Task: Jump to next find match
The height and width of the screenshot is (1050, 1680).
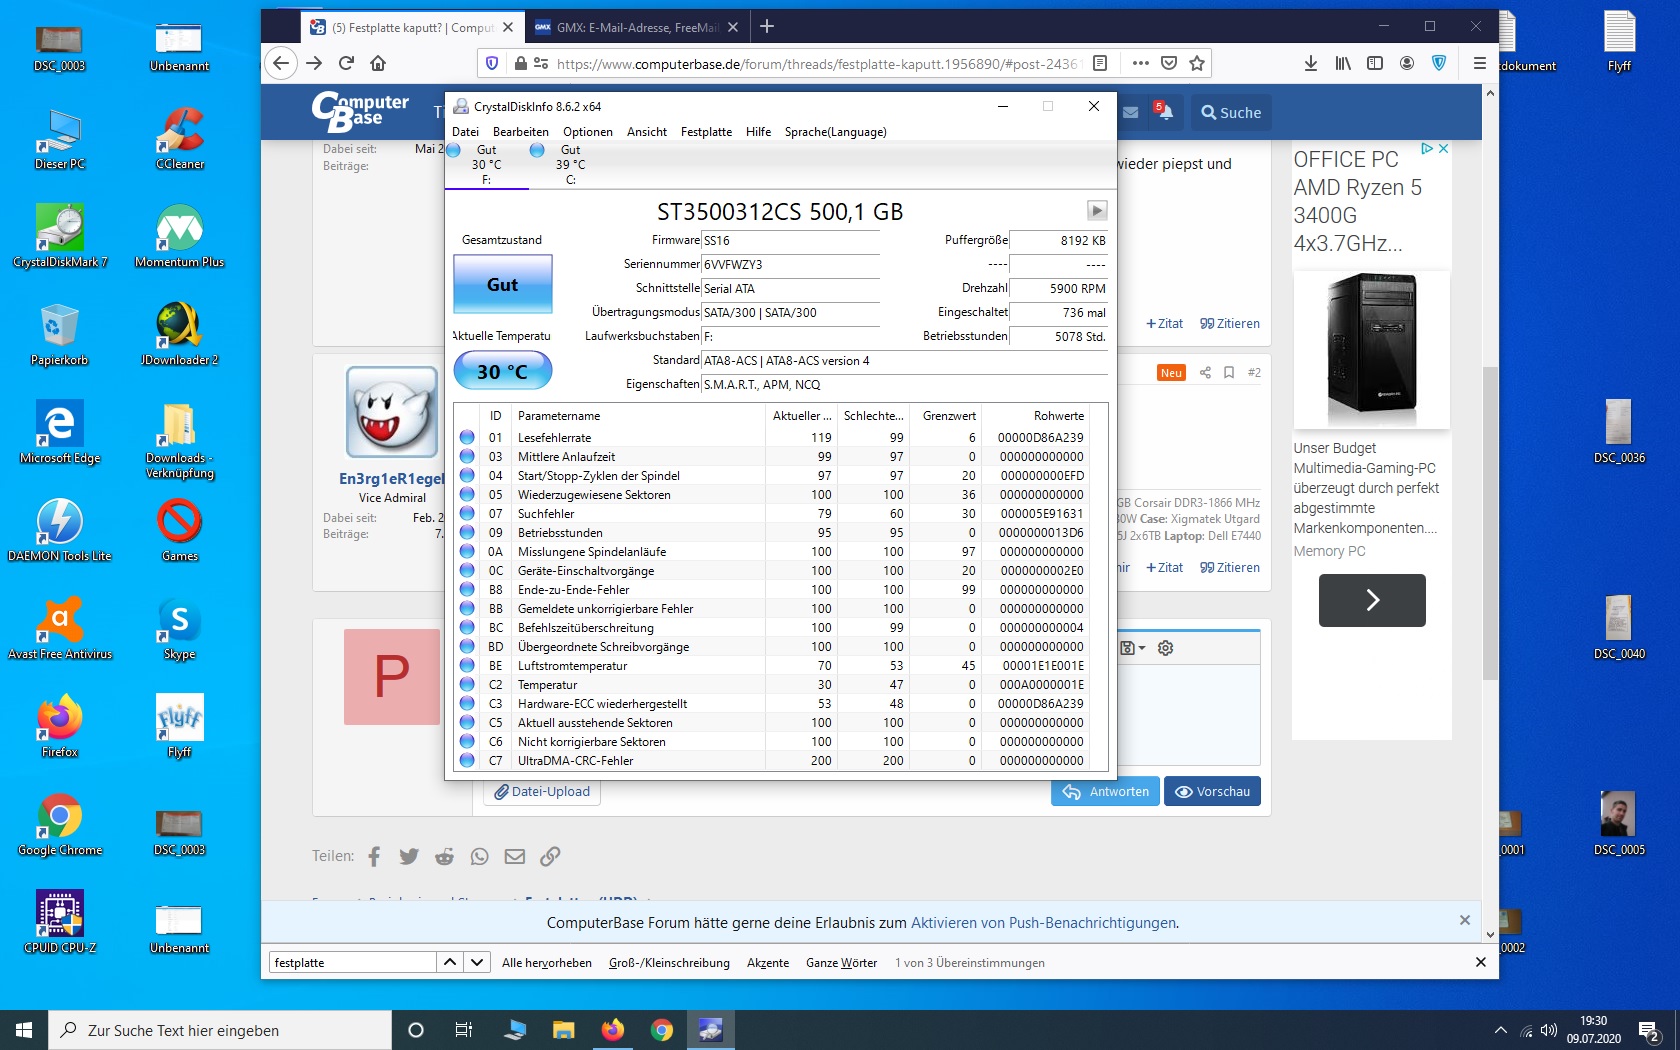Action: pyautogui.click(x=477, y=962)
